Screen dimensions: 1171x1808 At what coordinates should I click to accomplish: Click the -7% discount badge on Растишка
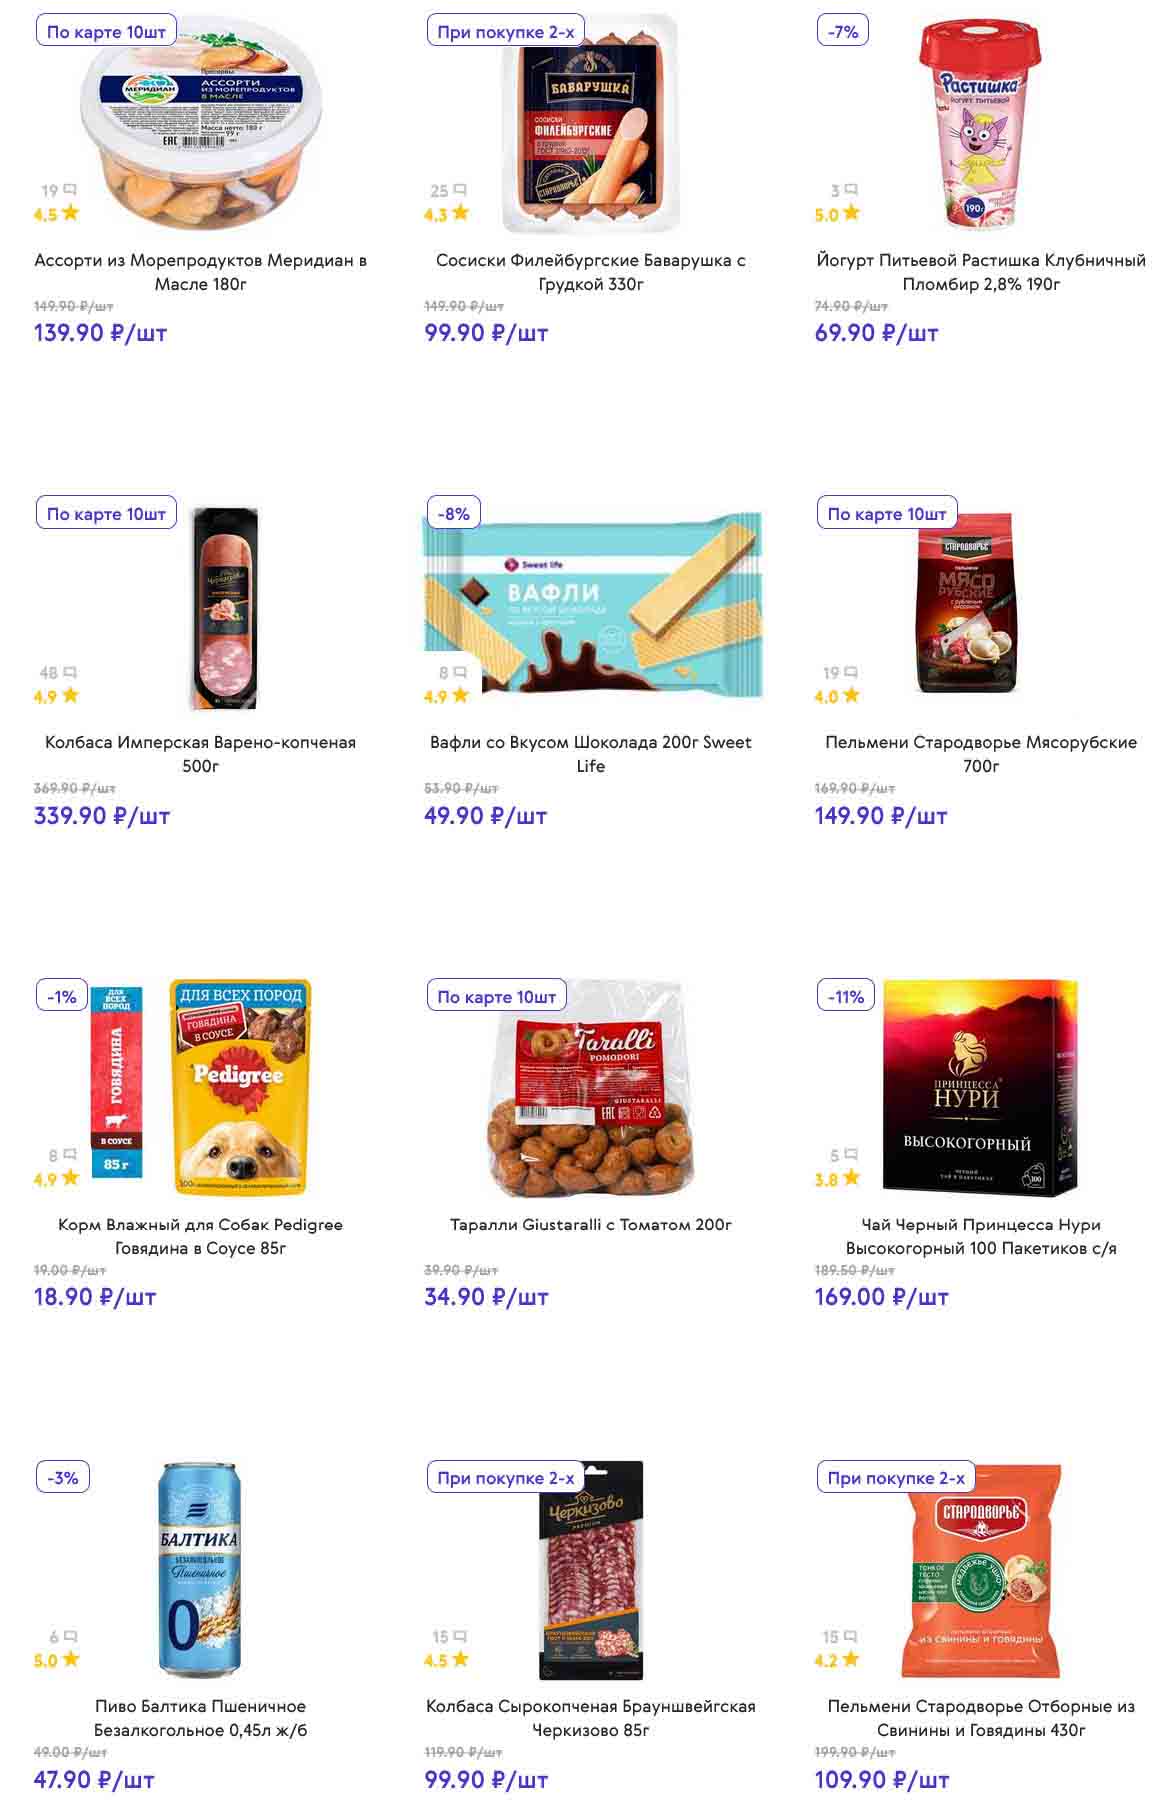pos(843,32)
